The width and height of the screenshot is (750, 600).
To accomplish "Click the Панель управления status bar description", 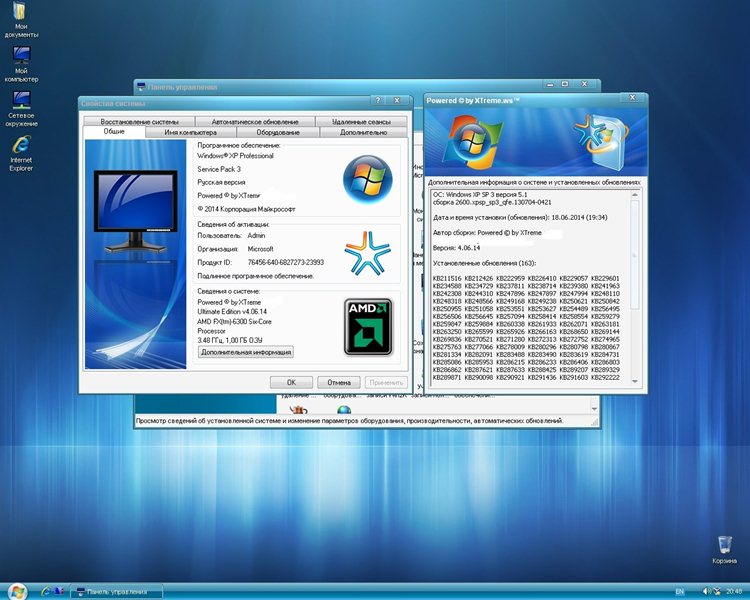I will pos(350,421).
